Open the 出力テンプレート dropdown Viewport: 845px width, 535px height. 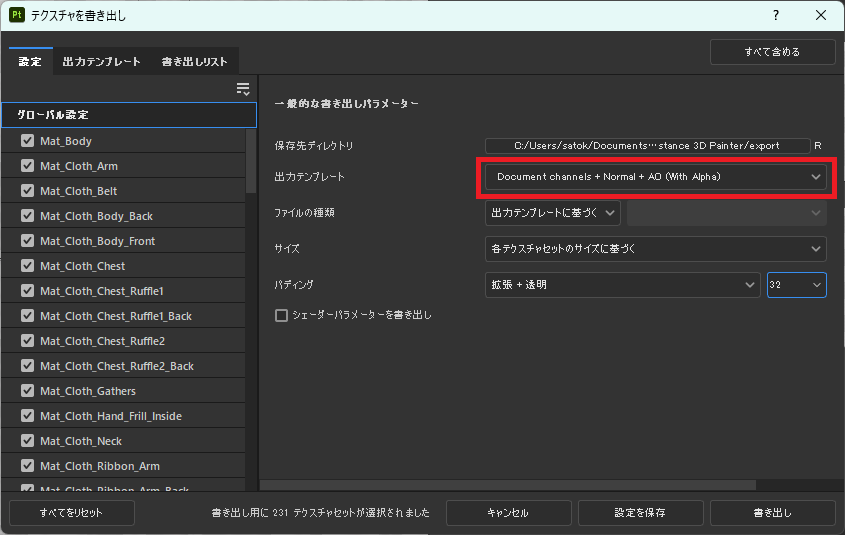coord(655,177)
